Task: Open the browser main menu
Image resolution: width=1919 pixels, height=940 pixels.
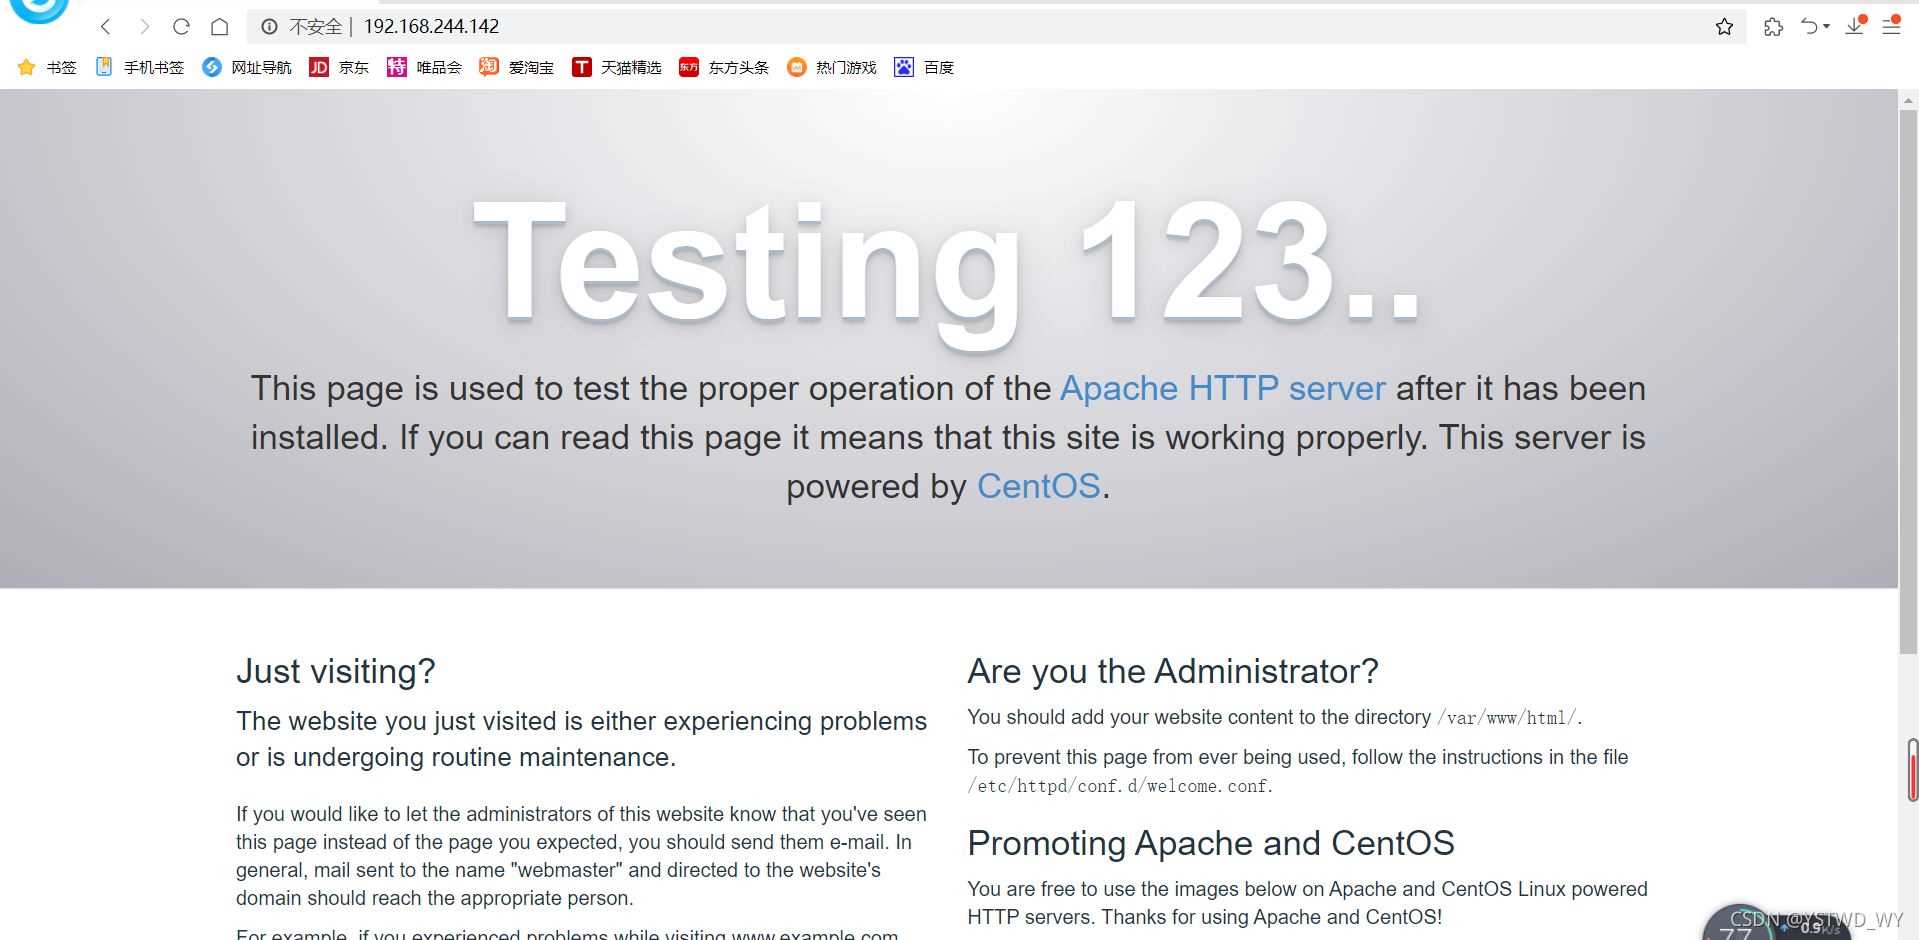Action: tap(1891, 26)
